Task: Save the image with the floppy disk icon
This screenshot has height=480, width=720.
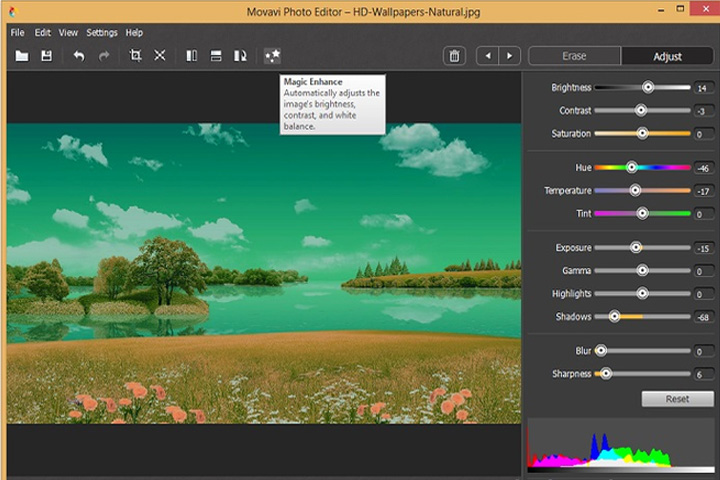Action: tap(46, 56)
